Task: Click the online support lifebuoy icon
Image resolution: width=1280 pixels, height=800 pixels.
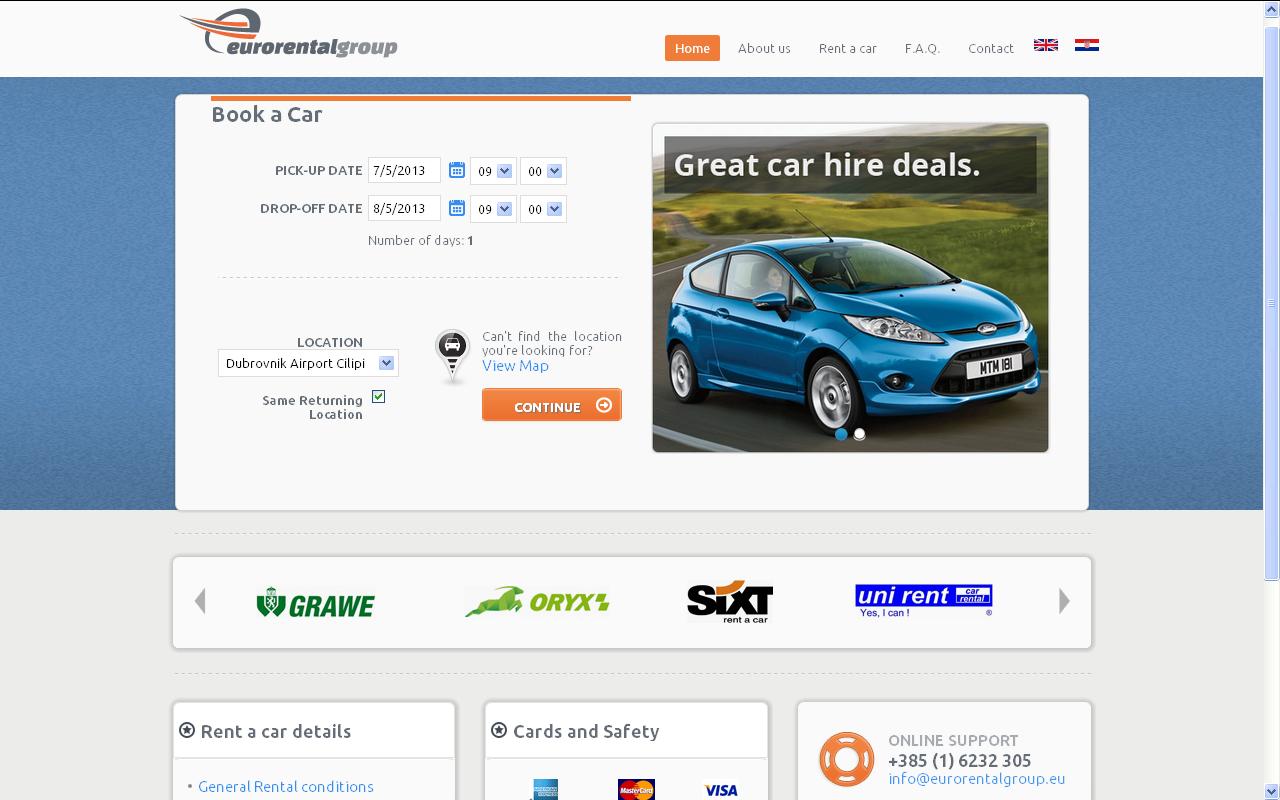Action: tap(846, 760)
